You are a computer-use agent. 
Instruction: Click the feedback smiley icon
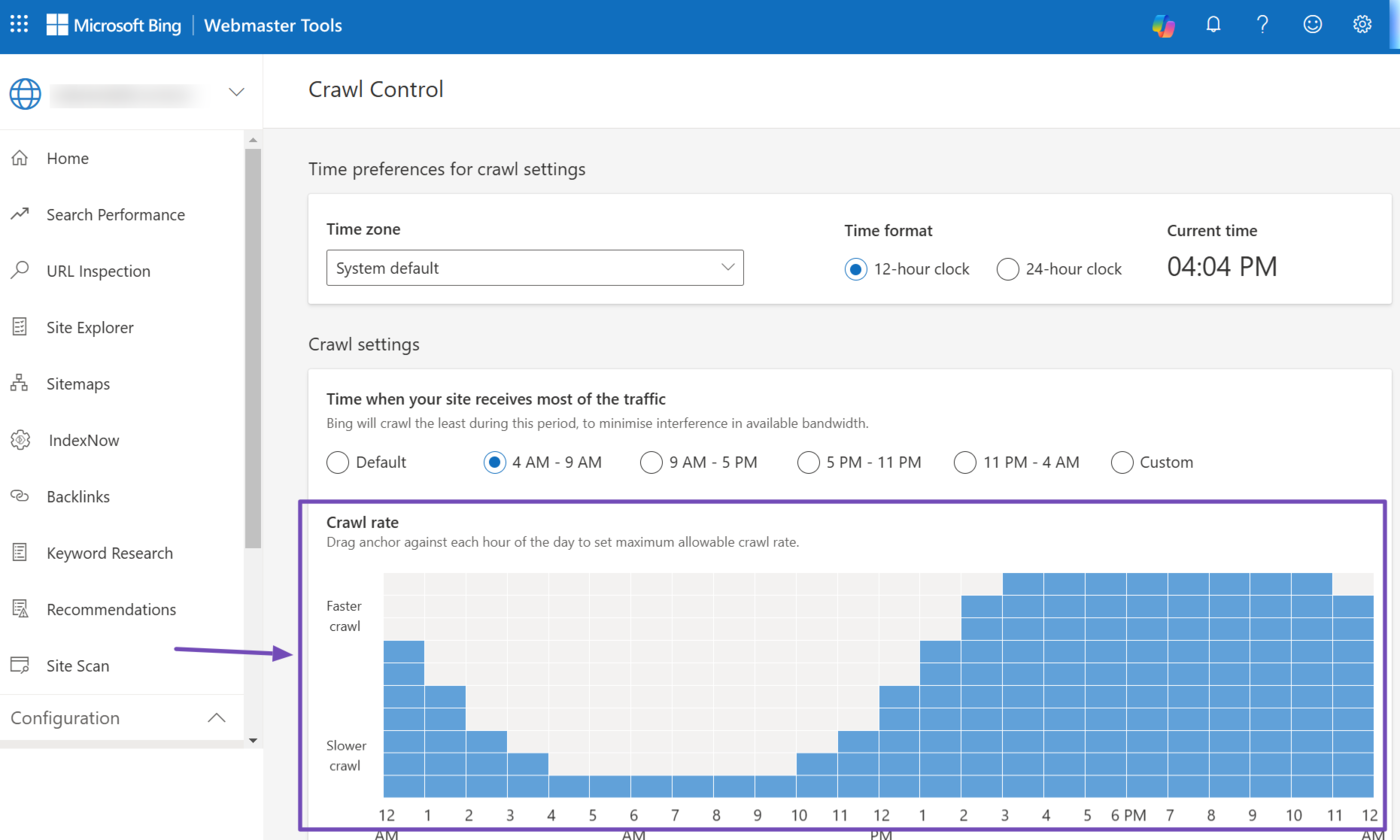point(1313,25)
